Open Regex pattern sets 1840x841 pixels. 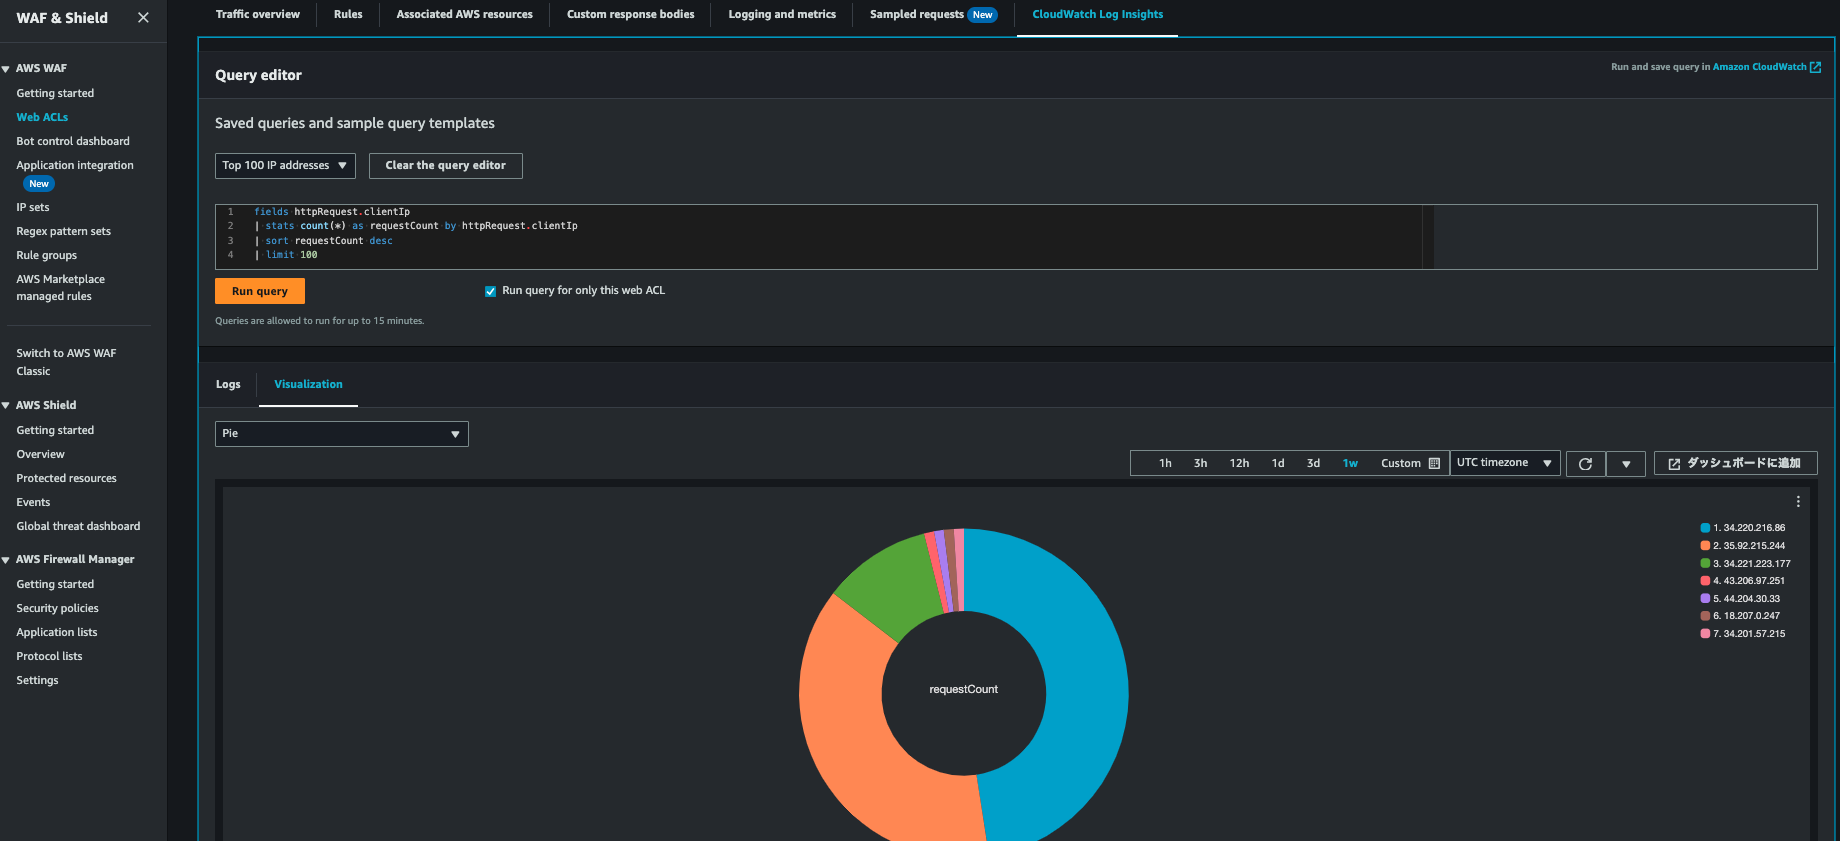tap(64, 232)
